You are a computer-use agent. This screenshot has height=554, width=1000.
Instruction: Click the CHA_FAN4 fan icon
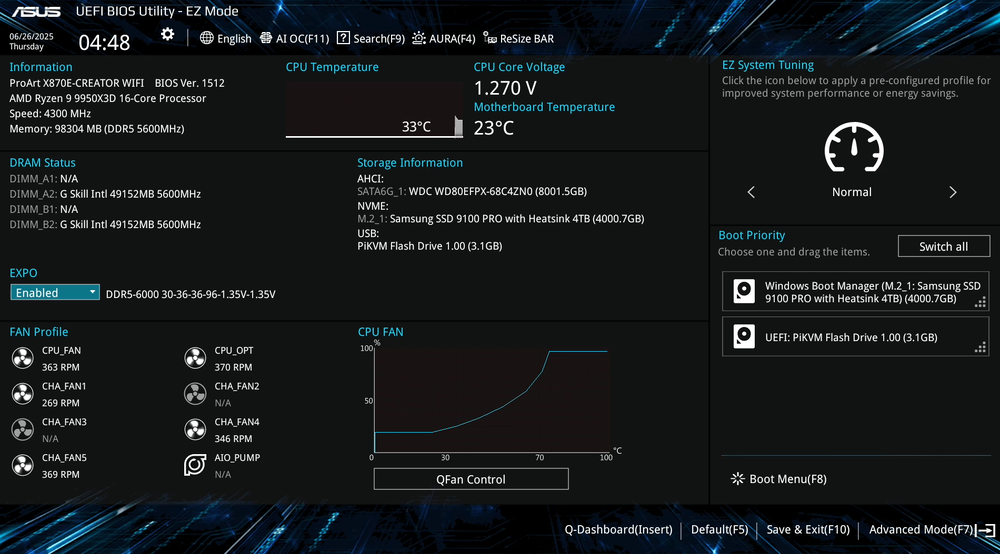click(x=195, y=430)
